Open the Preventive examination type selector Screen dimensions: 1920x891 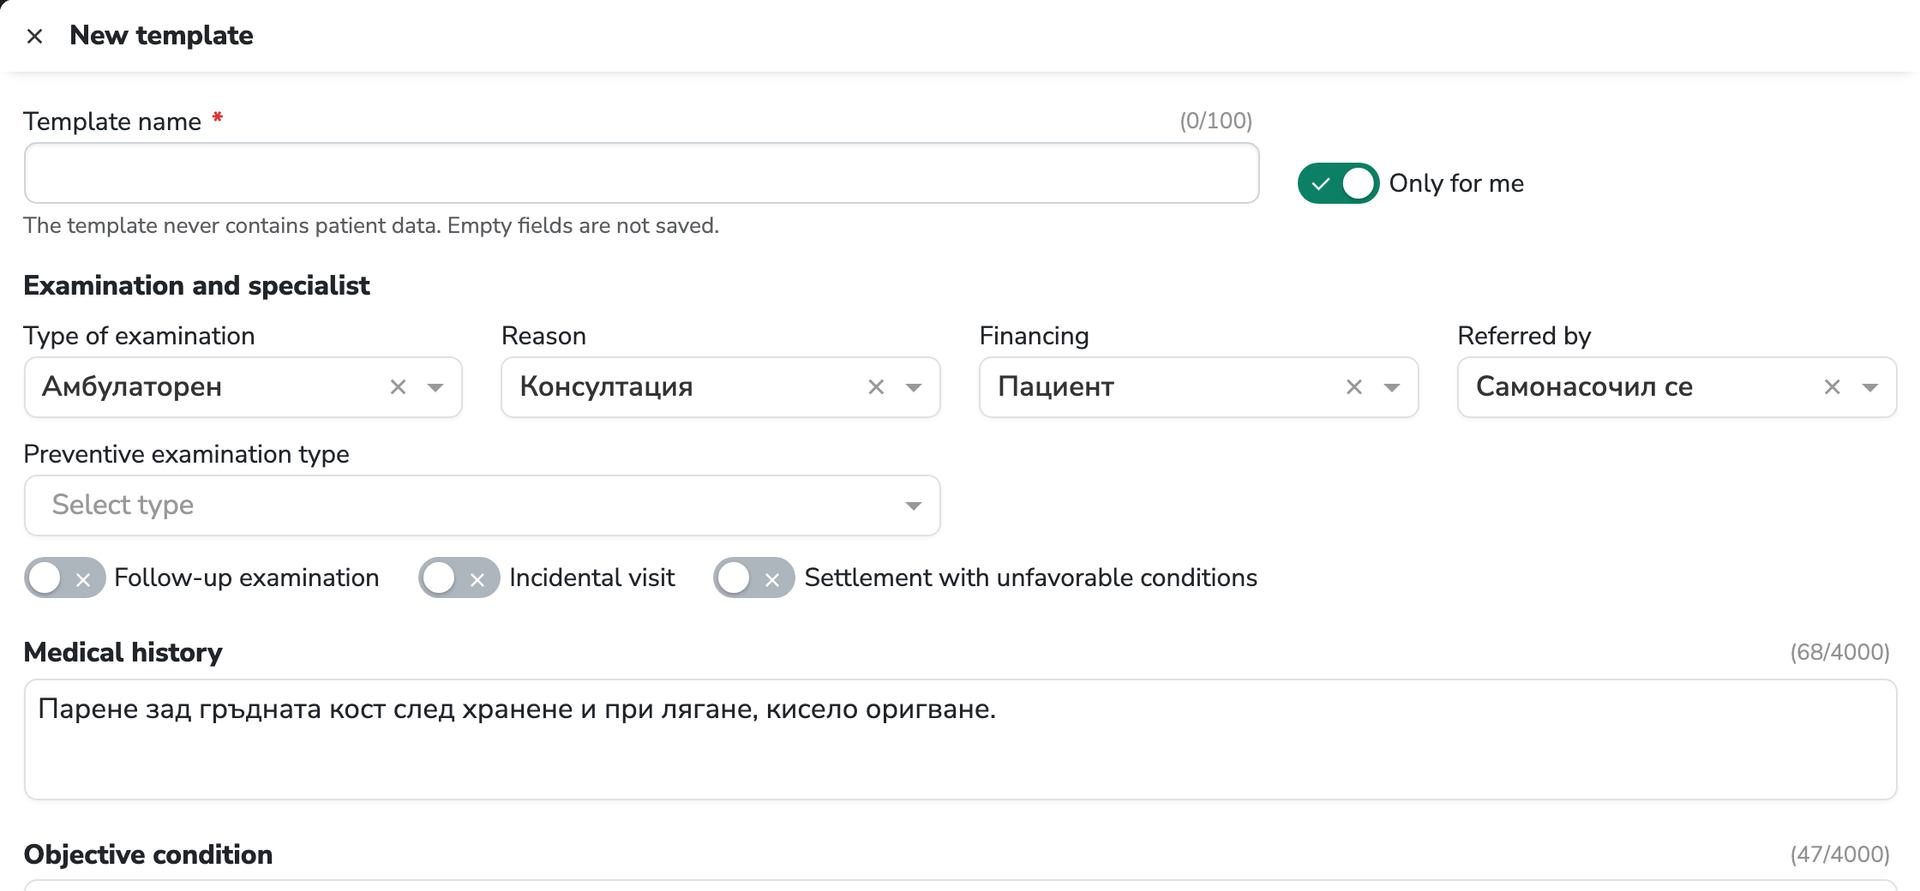pyautogui.click(x=482, y=505)
